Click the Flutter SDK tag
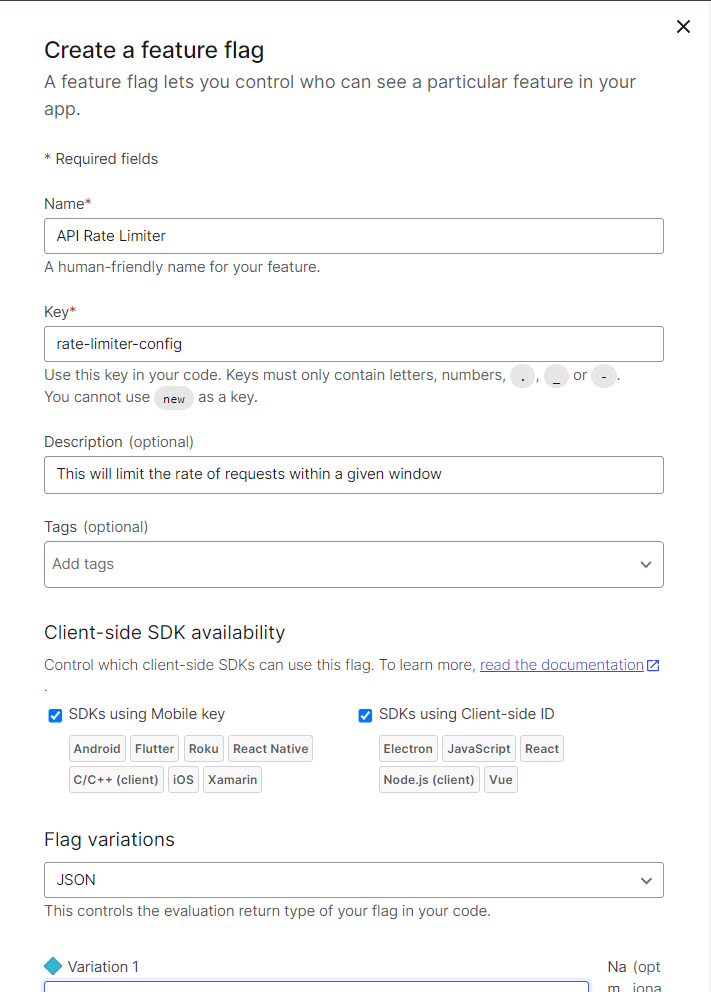 pos(154,748)
